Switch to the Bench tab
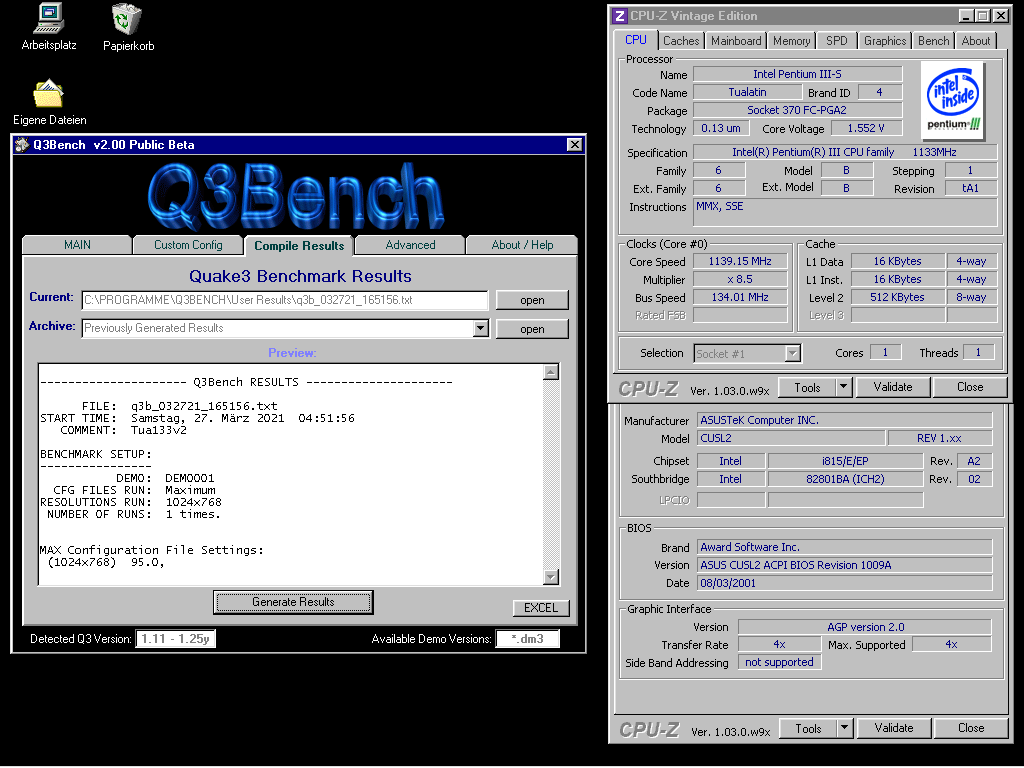The height and width of the screenshot is (768, 1024). pyautogui.click(x=933, y=40)
